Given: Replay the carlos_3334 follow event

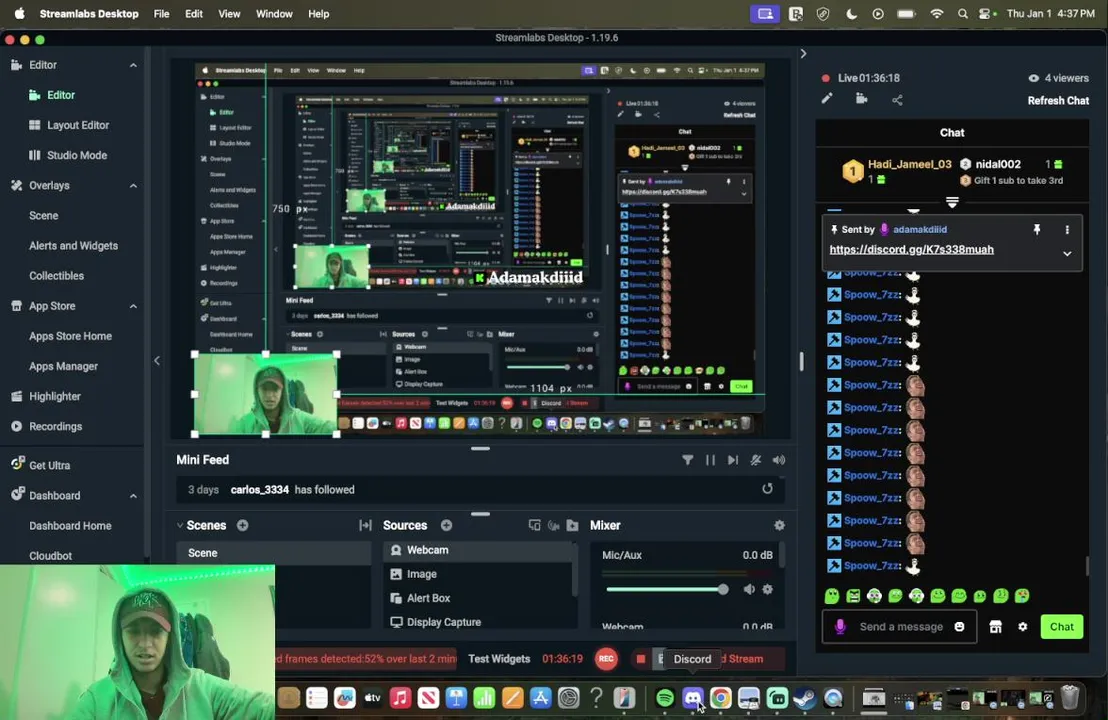Looking at the screenshot, I should [x=767, y=488].
